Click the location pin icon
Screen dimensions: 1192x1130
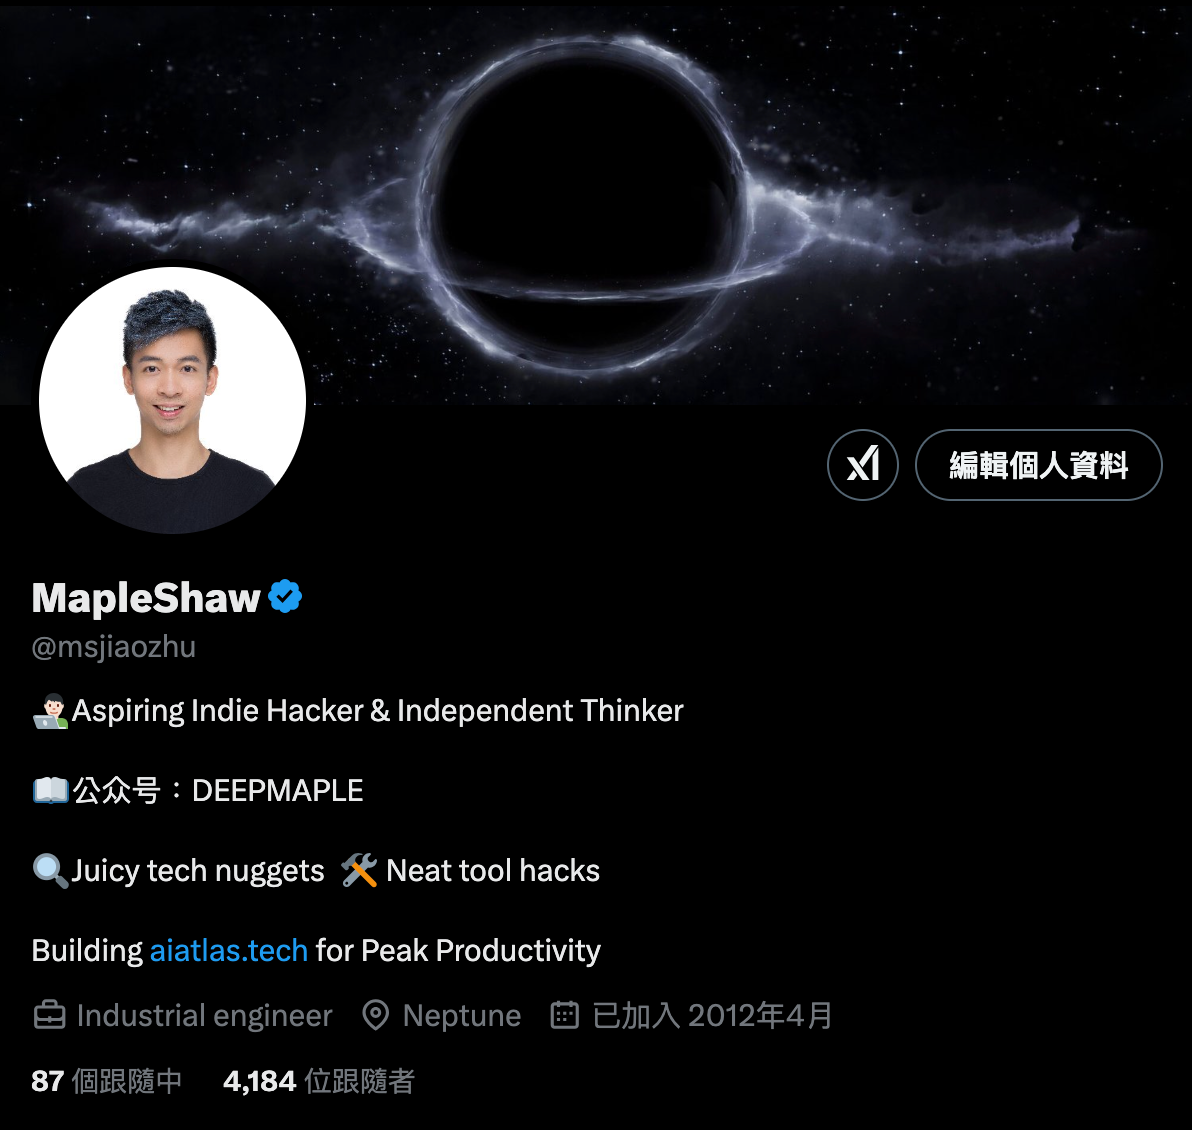376,1015
